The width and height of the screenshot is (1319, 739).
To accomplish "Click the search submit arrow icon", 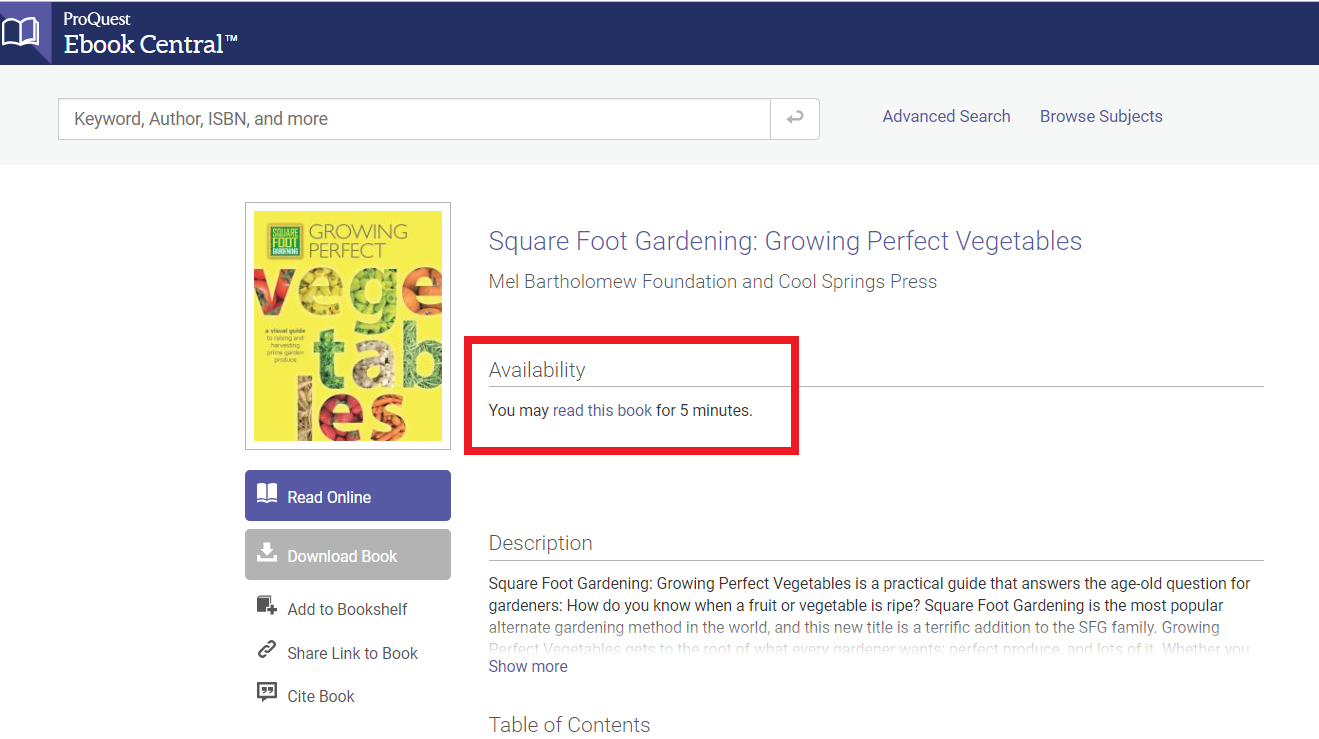I will [795, 119].
